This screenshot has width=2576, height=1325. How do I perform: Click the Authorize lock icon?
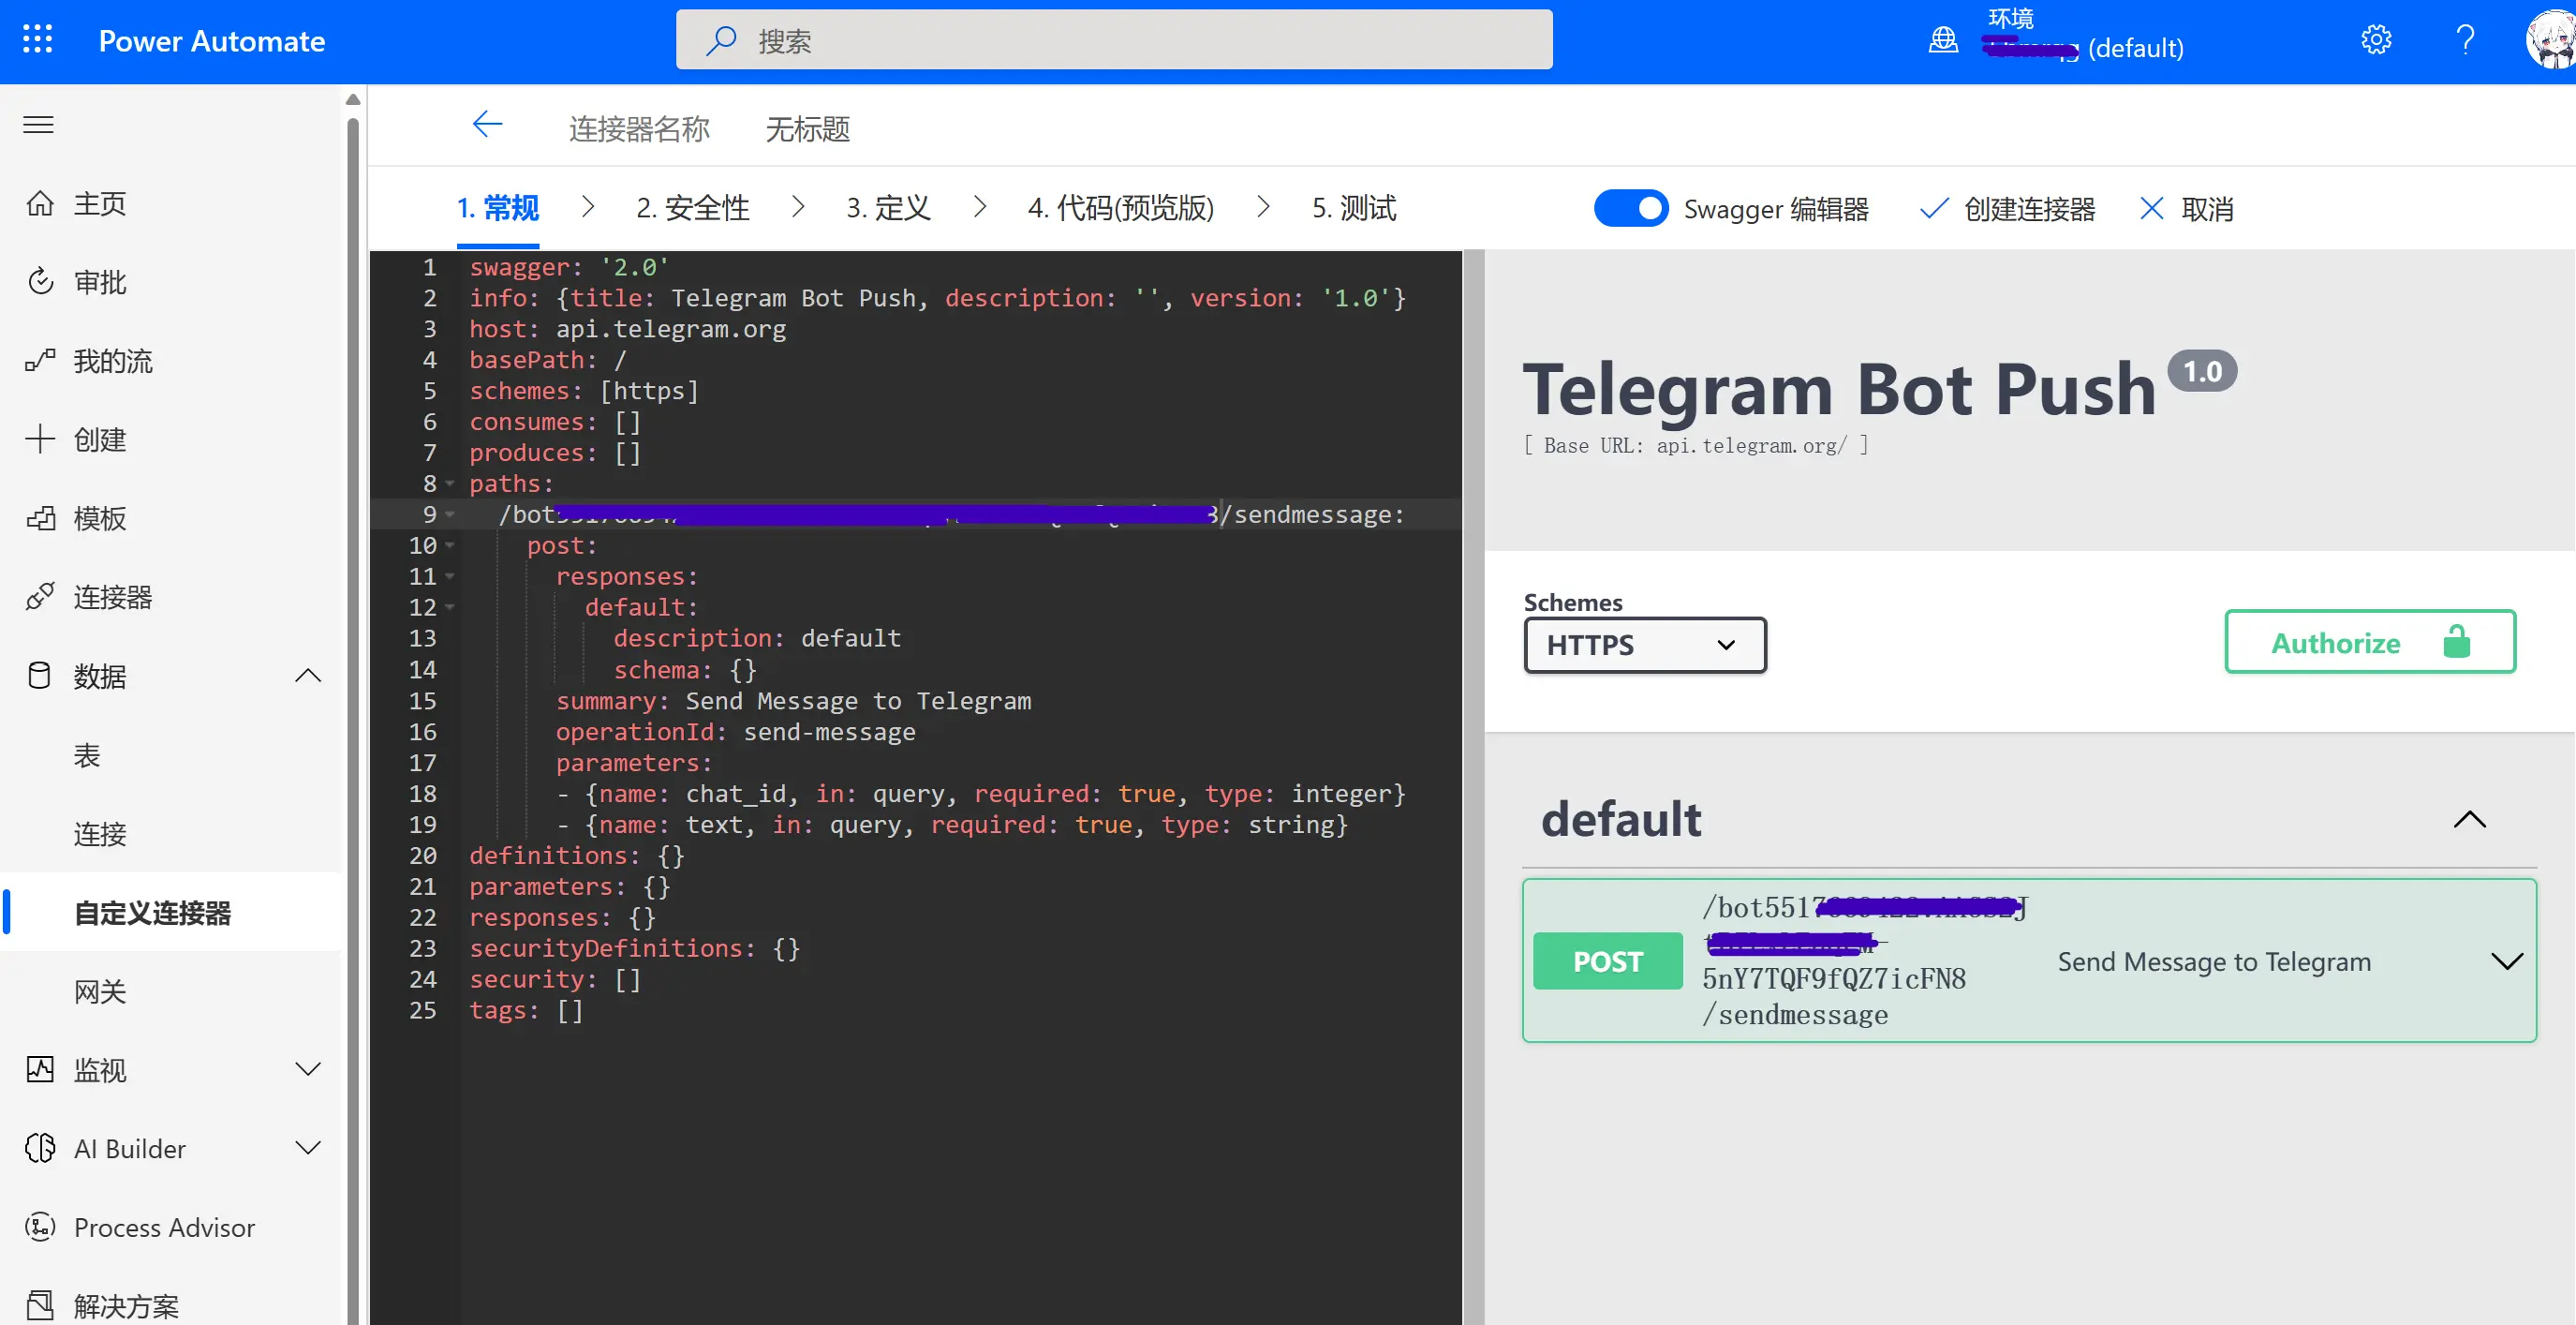click(x=2456, y=641)
